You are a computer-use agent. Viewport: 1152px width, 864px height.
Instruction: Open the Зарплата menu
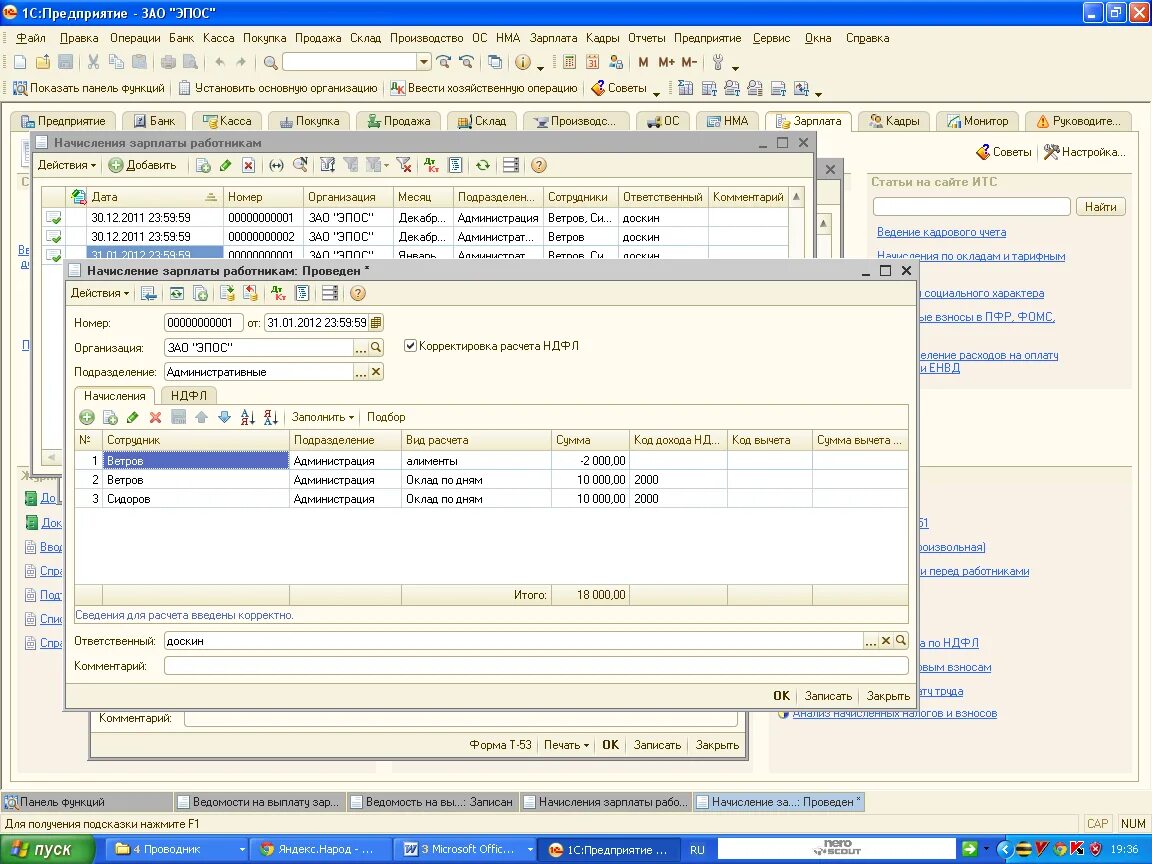click(553, 38)
